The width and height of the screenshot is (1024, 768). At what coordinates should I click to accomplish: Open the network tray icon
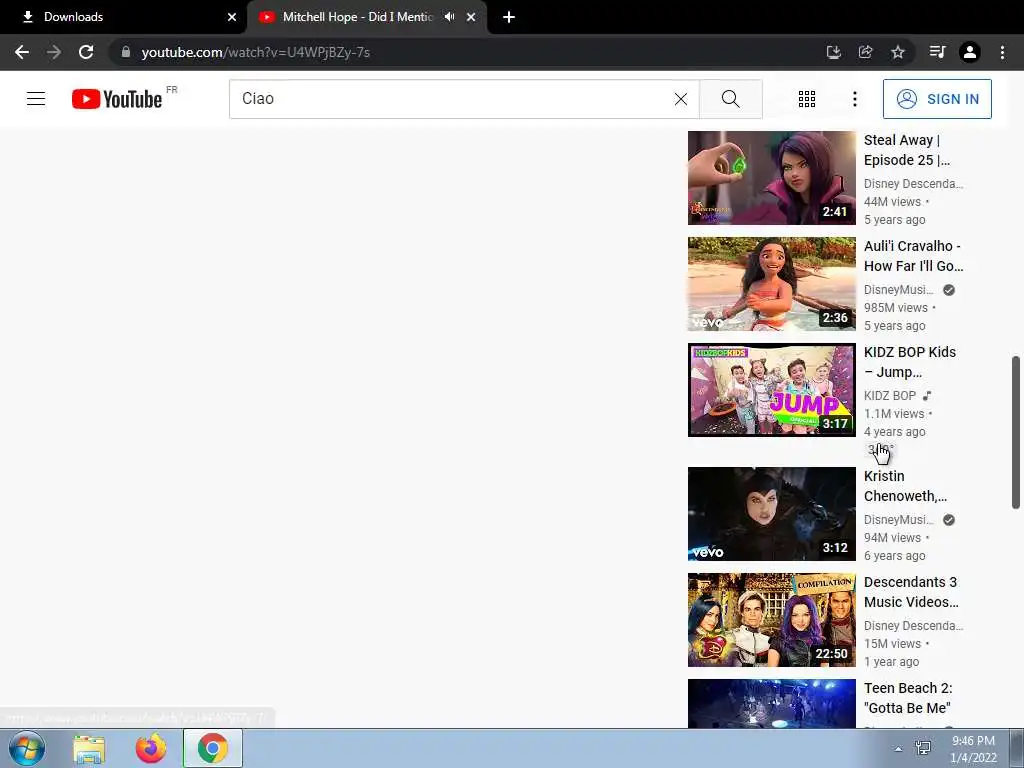click(x=923, y=748)
